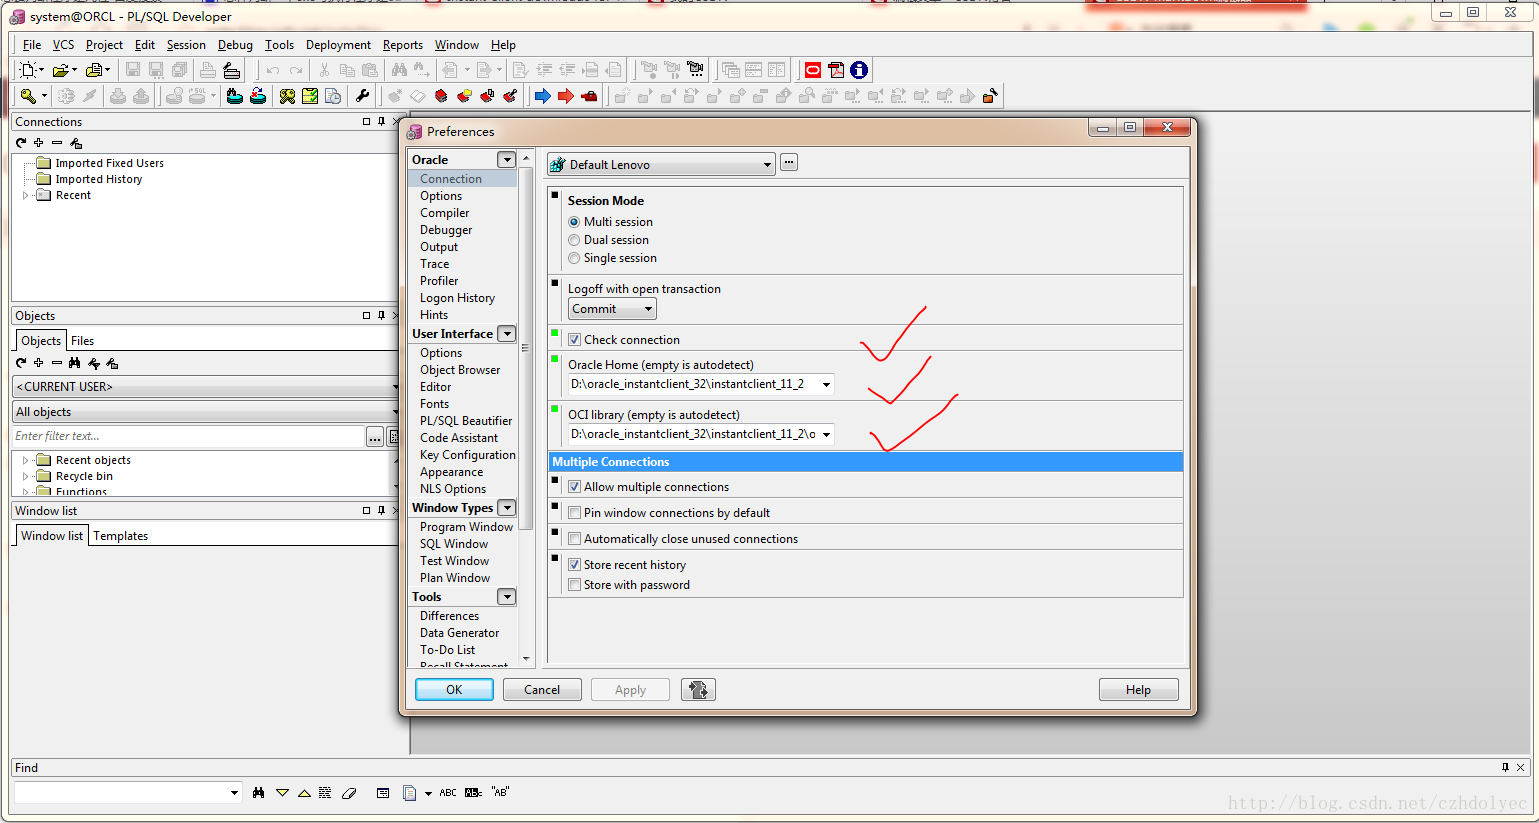Click OK in Preferences dialog
1539x823 pixels.
[454, 689]
